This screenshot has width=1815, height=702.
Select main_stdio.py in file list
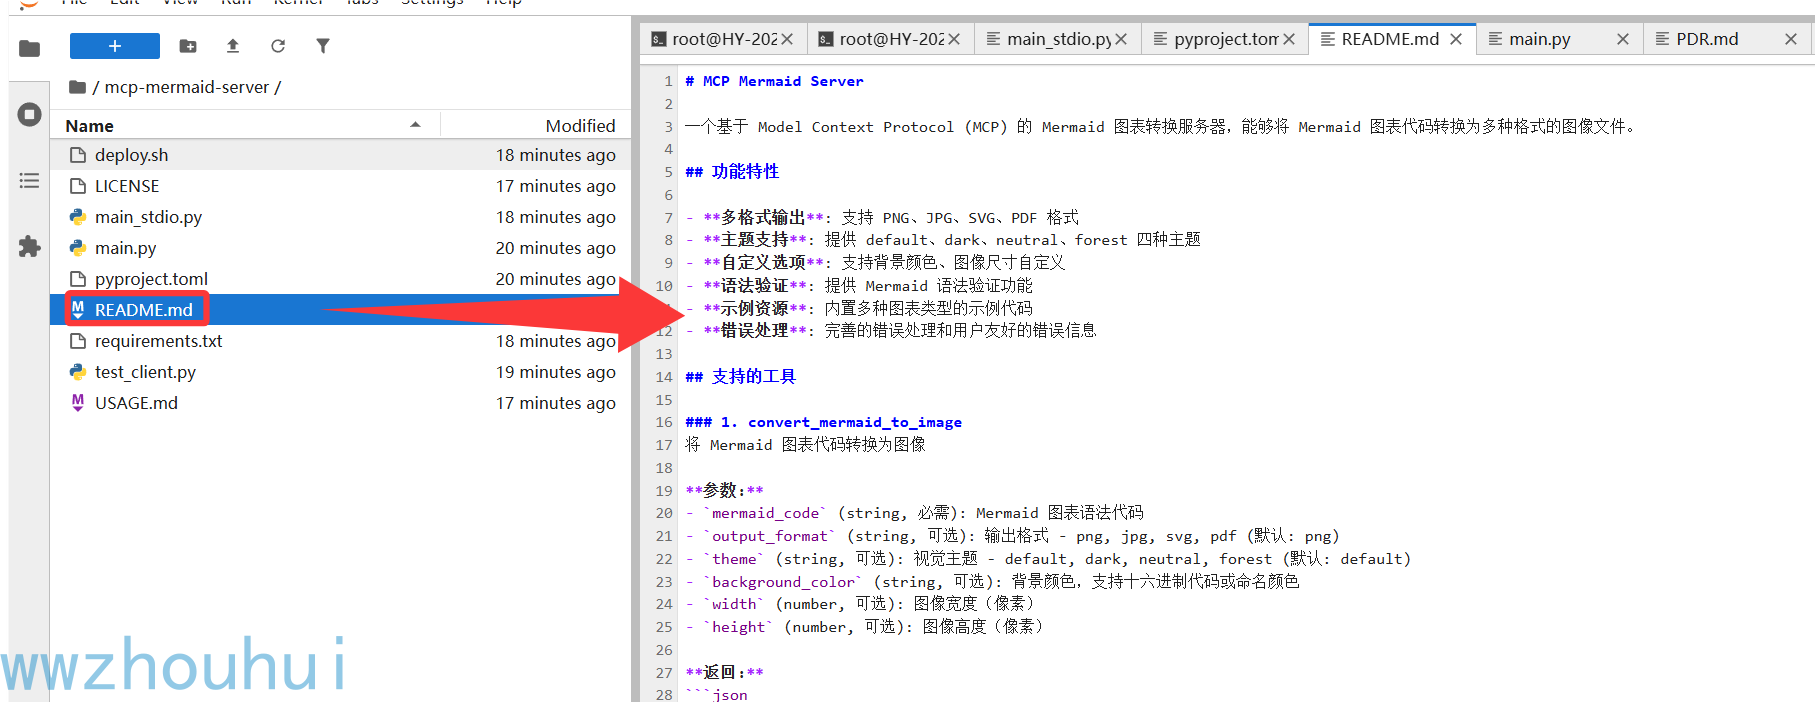pyautogui.click(x=340, y=217)
